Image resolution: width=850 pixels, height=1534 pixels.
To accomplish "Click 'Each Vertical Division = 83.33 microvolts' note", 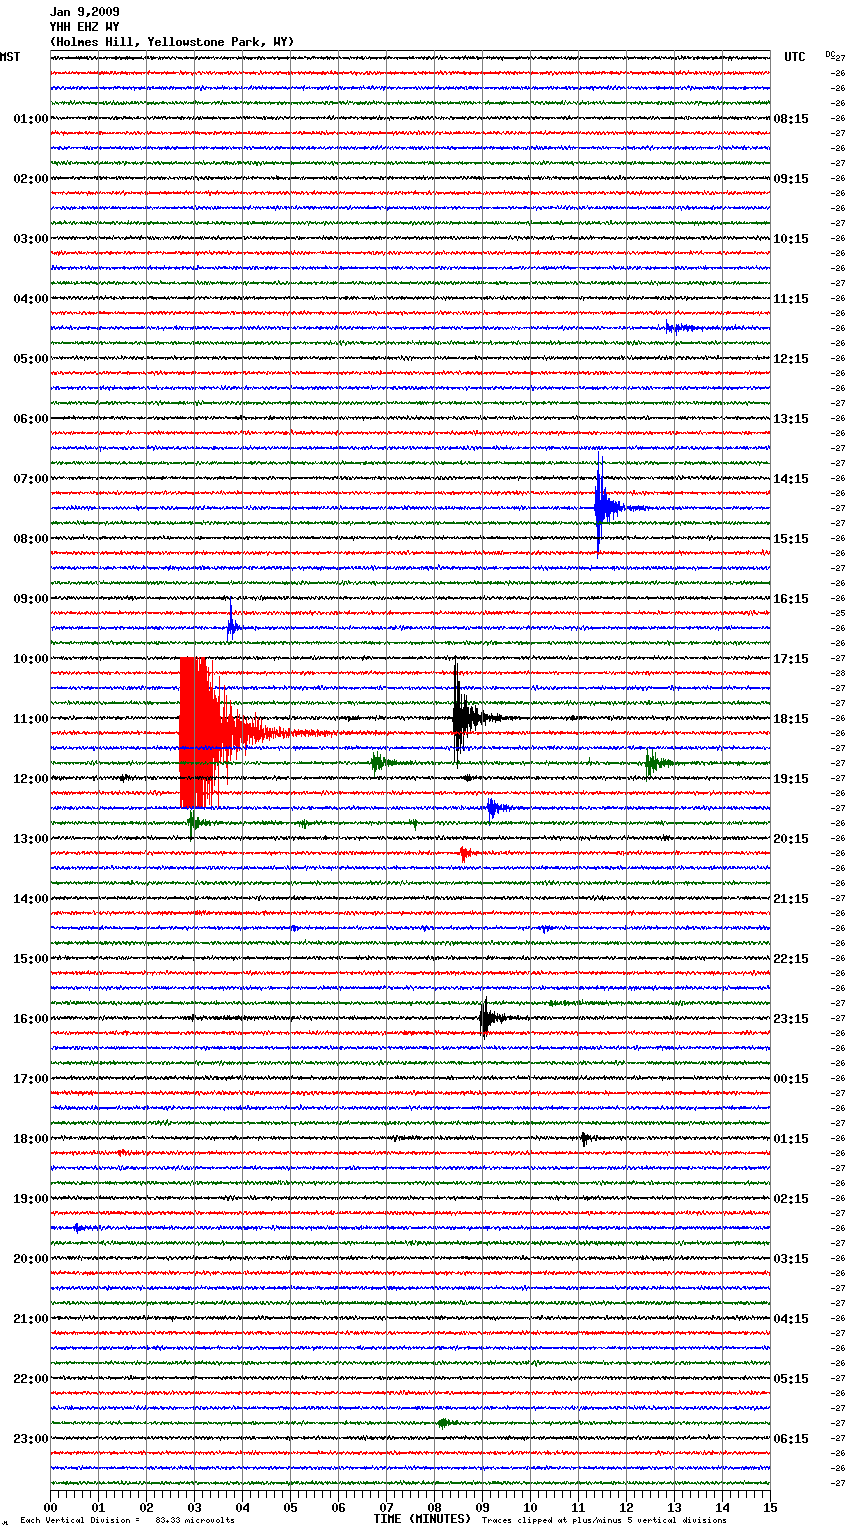I will coord(127,1520).
